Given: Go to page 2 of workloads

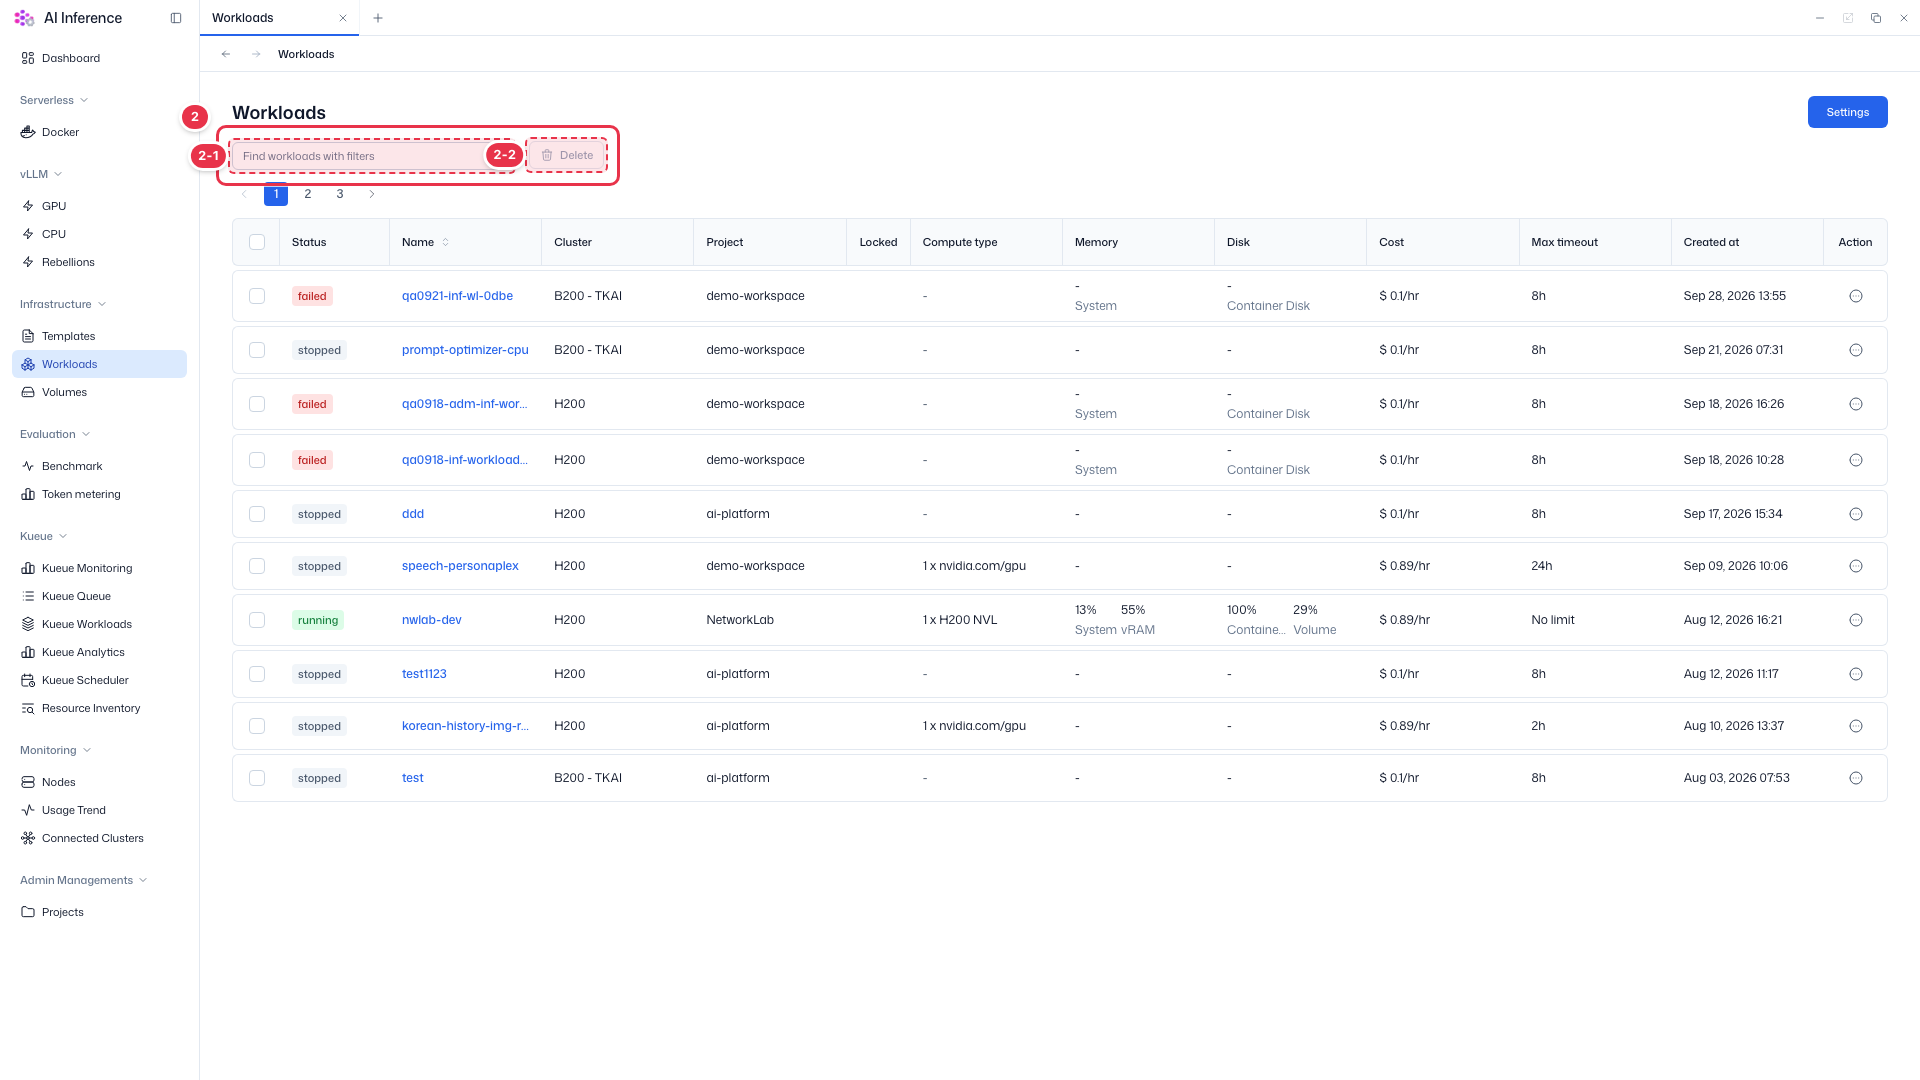Looking at the screenshot, I should pyautogui.click(x=308, y=194).
